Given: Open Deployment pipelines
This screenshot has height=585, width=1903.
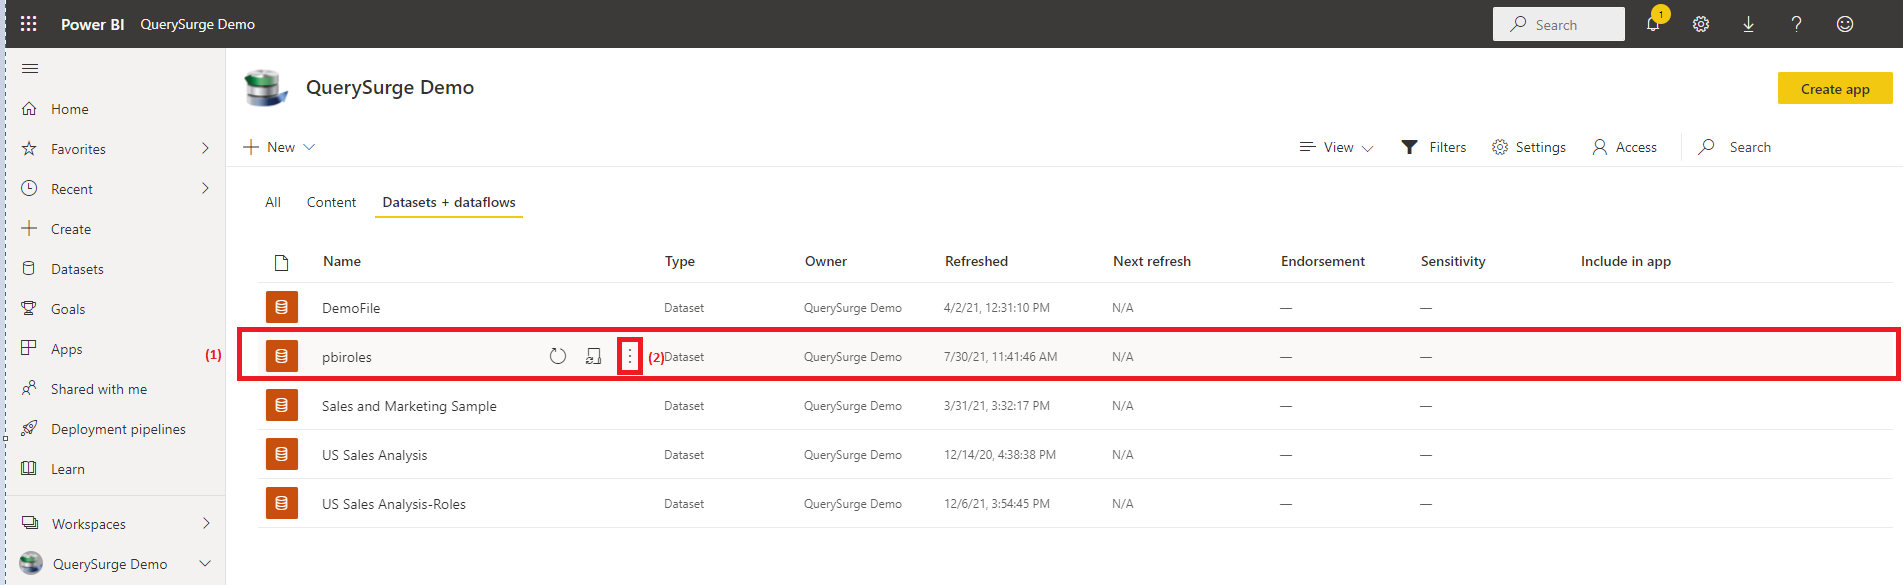Looking at the screenshot, I should (118, 429).
